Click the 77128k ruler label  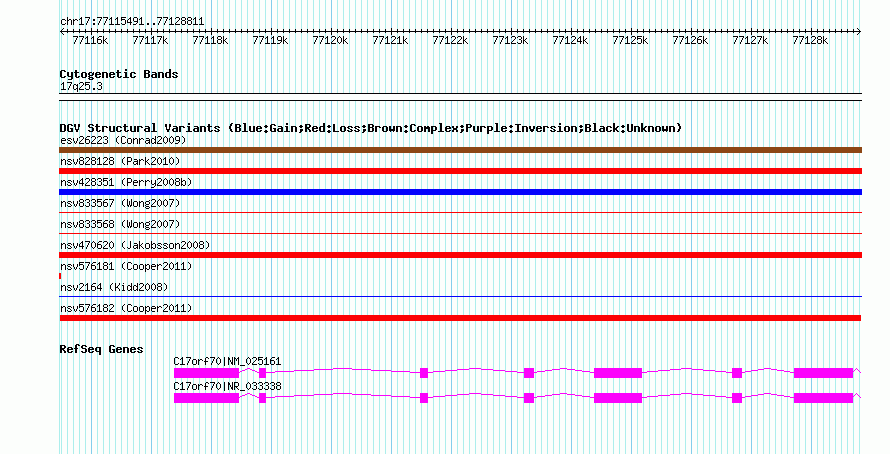coord(810,40)
